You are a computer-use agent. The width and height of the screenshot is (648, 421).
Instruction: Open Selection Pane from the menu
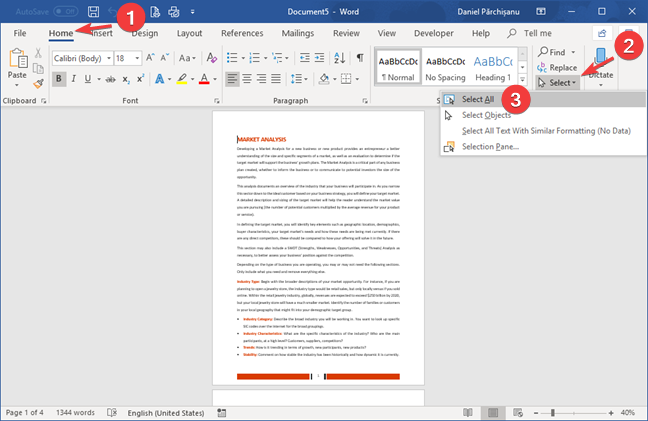coord(543,147)
